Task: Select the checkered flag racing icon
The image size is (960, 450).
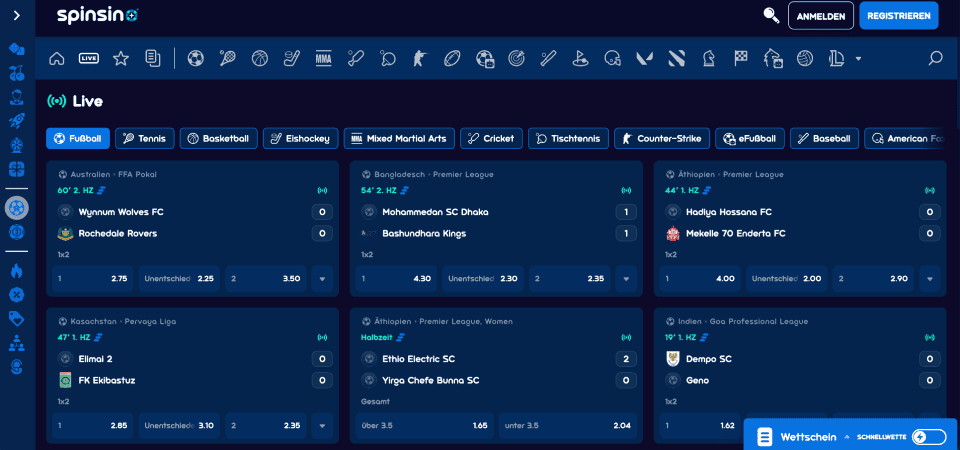Action: click(x=741, y=58)
